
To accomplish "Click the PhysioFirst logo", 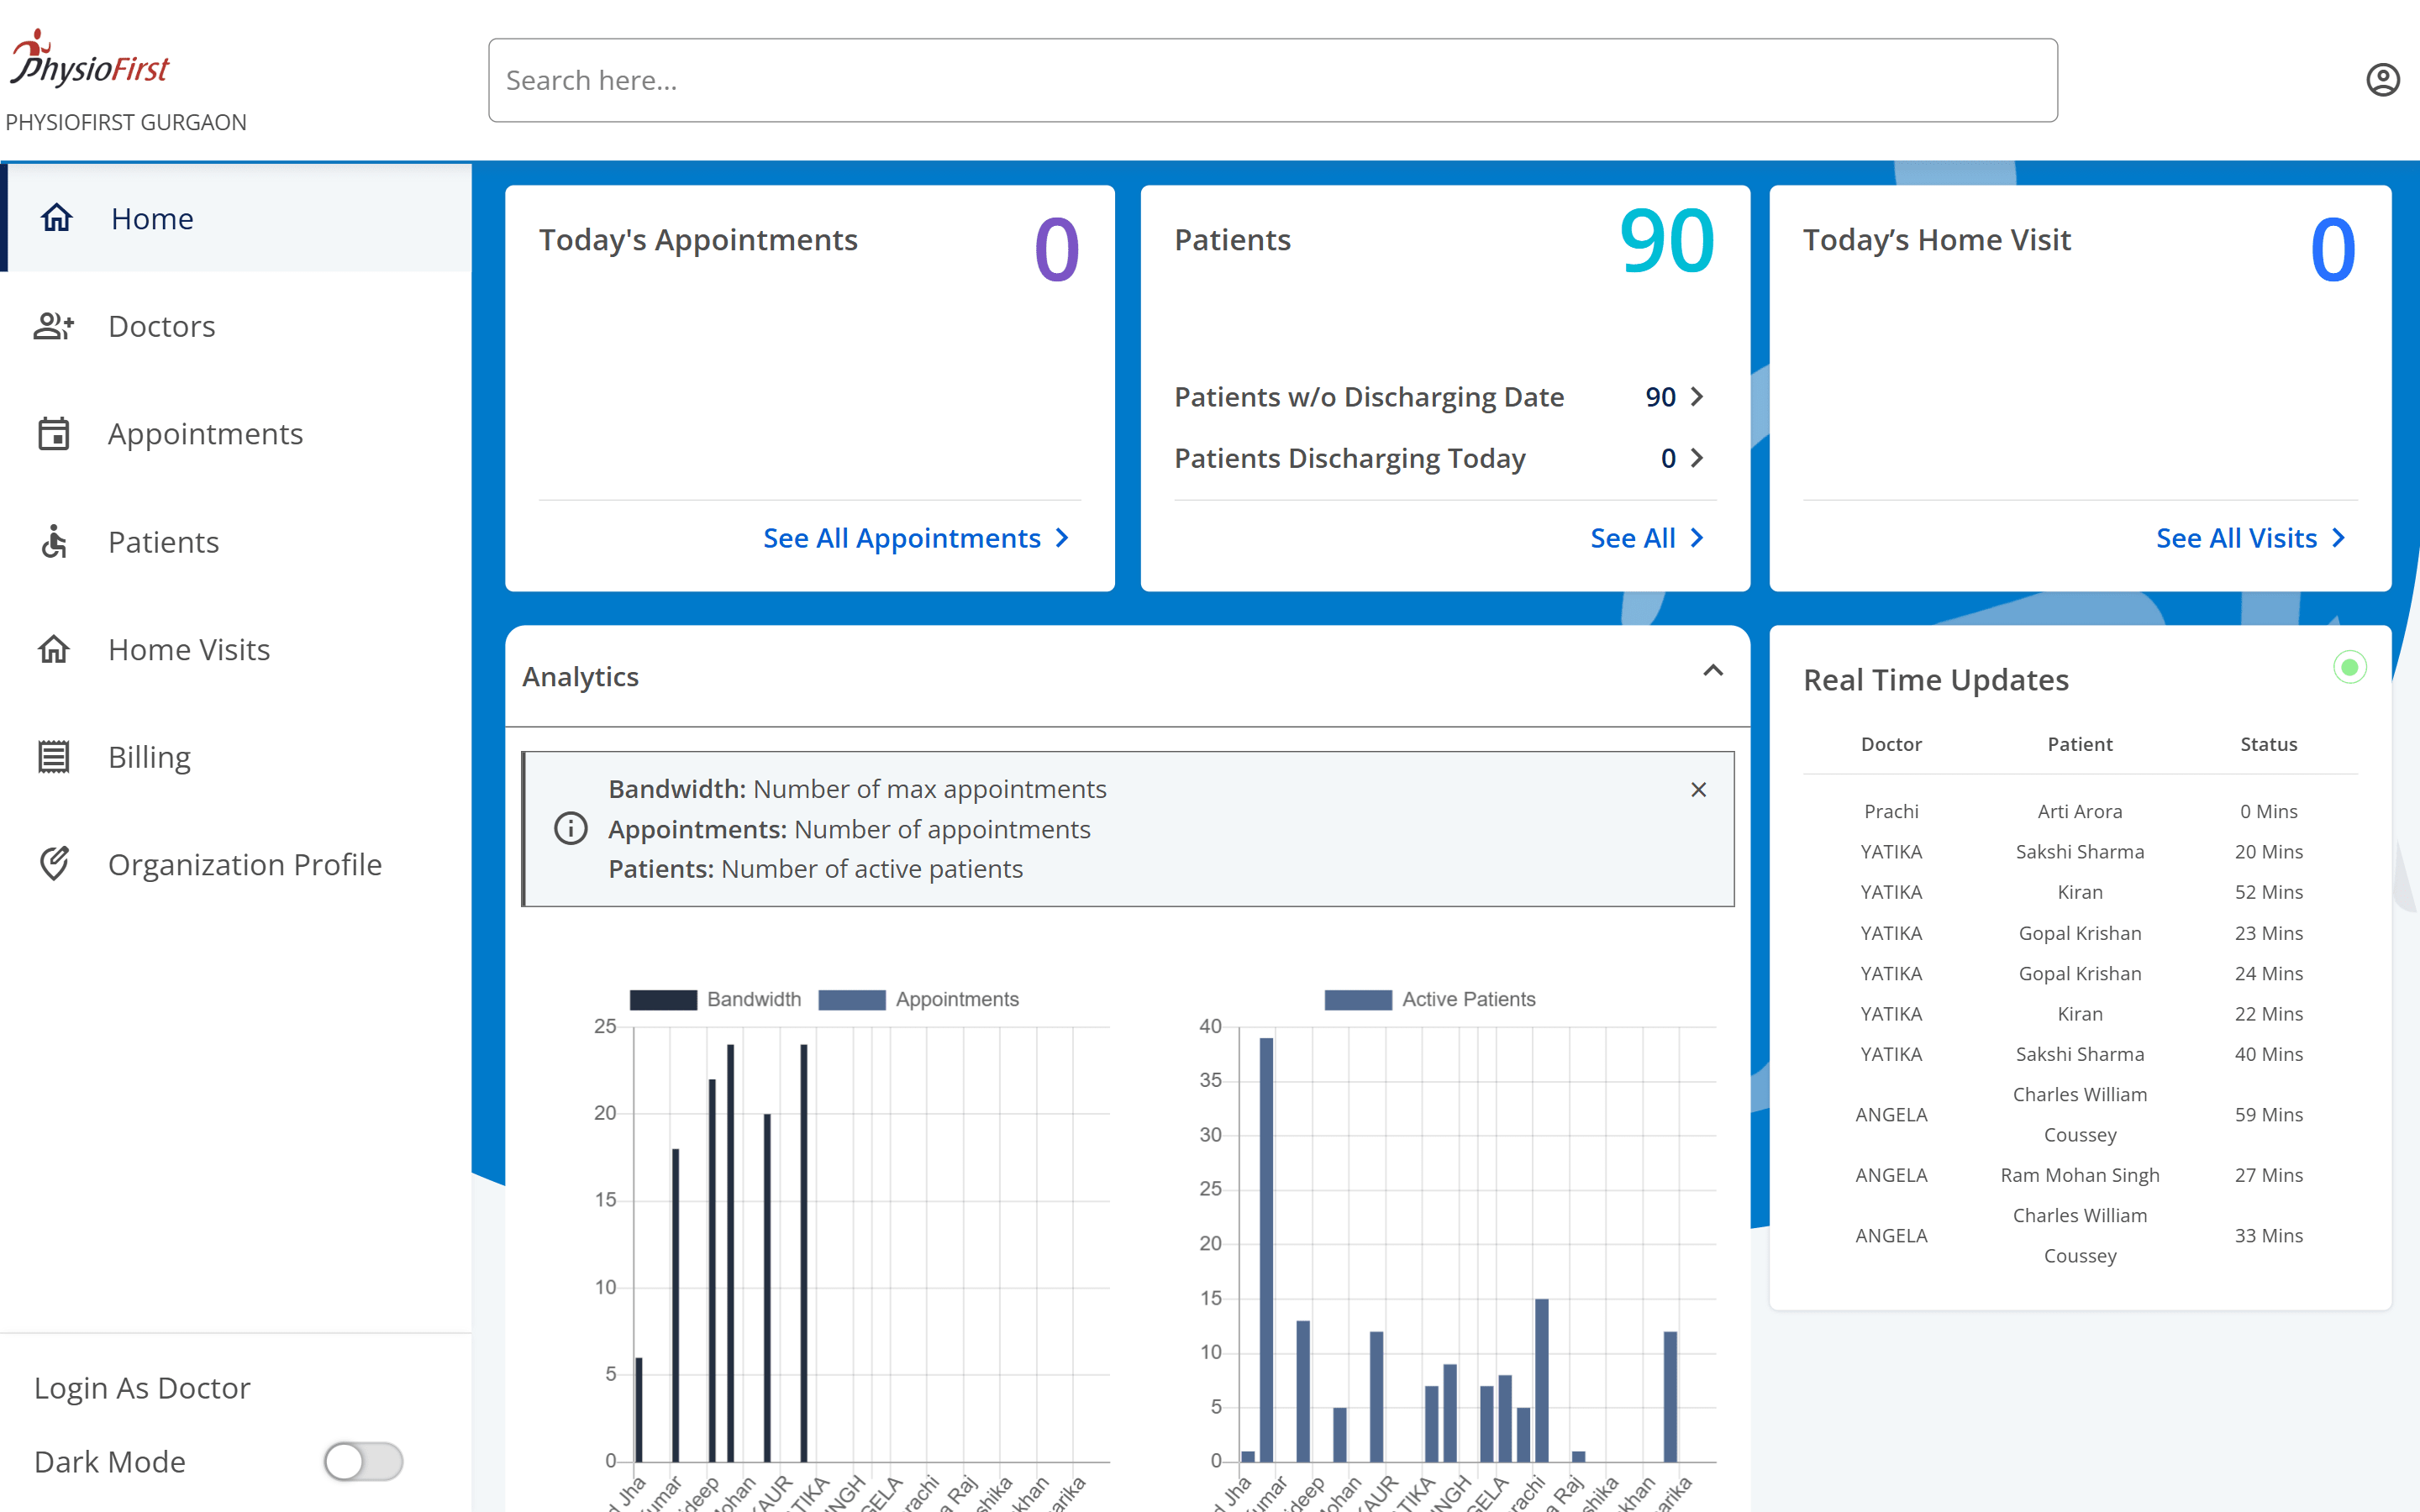I will click(x=90, y=58).
